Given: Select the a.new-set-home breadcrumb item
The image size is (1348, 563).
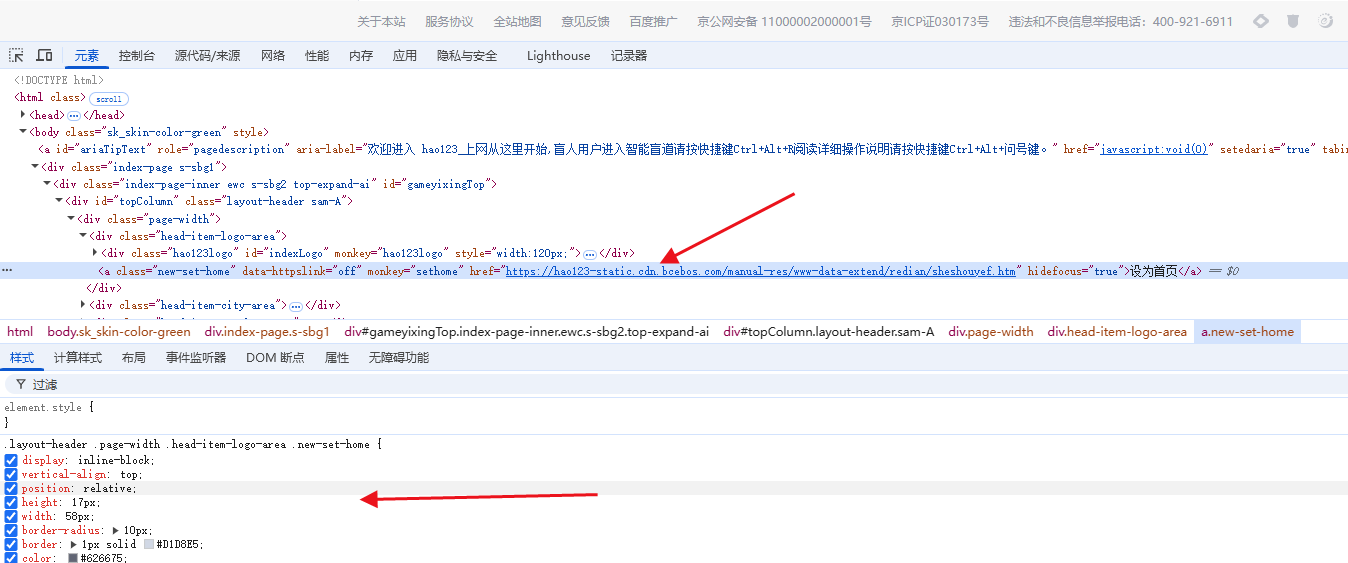Looking at the screenshot, I should tap(1247, 332).
